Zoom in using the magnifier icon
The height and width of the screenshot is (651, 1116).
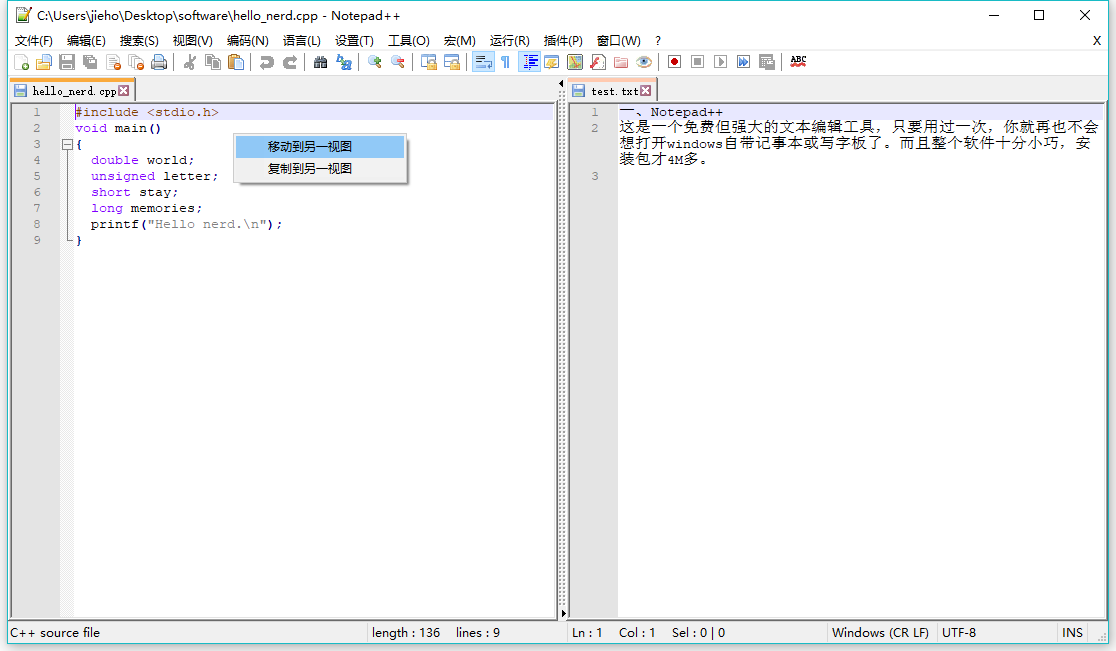click(375, 61)
